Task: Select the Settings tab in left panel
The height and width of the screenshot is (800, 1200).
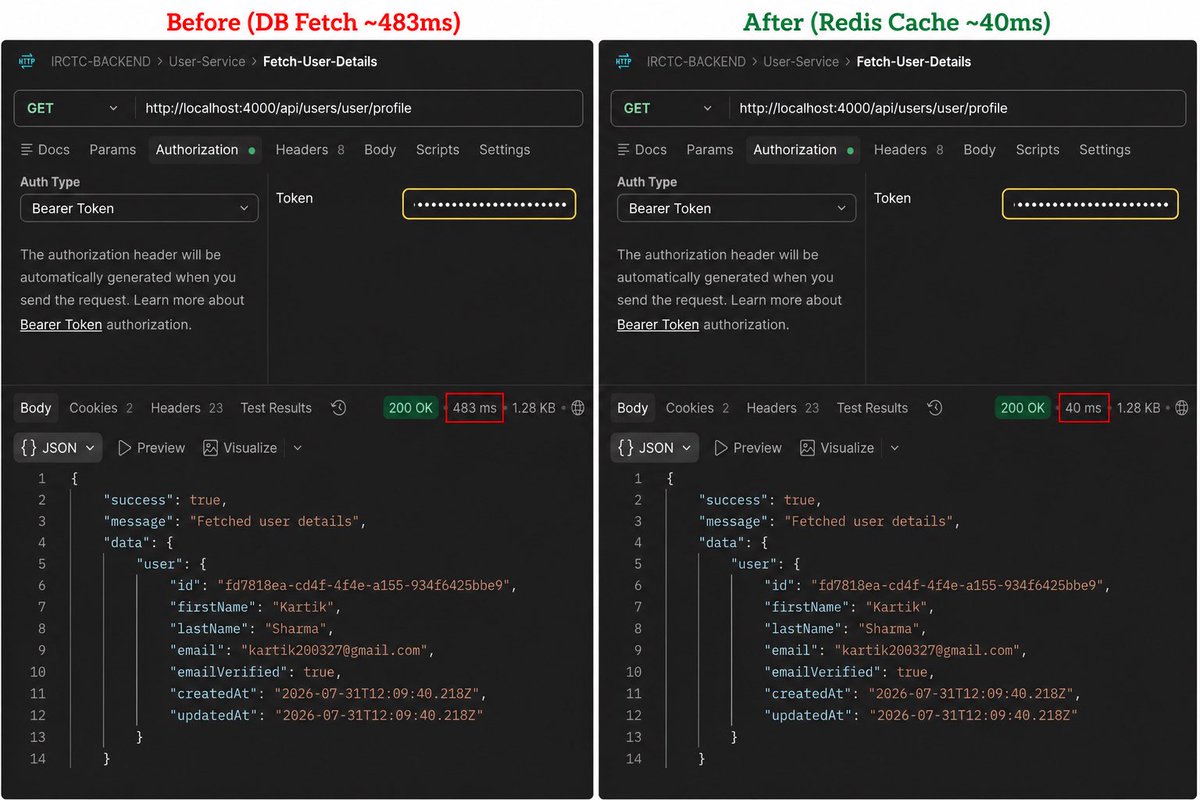Action: [504, 150]
